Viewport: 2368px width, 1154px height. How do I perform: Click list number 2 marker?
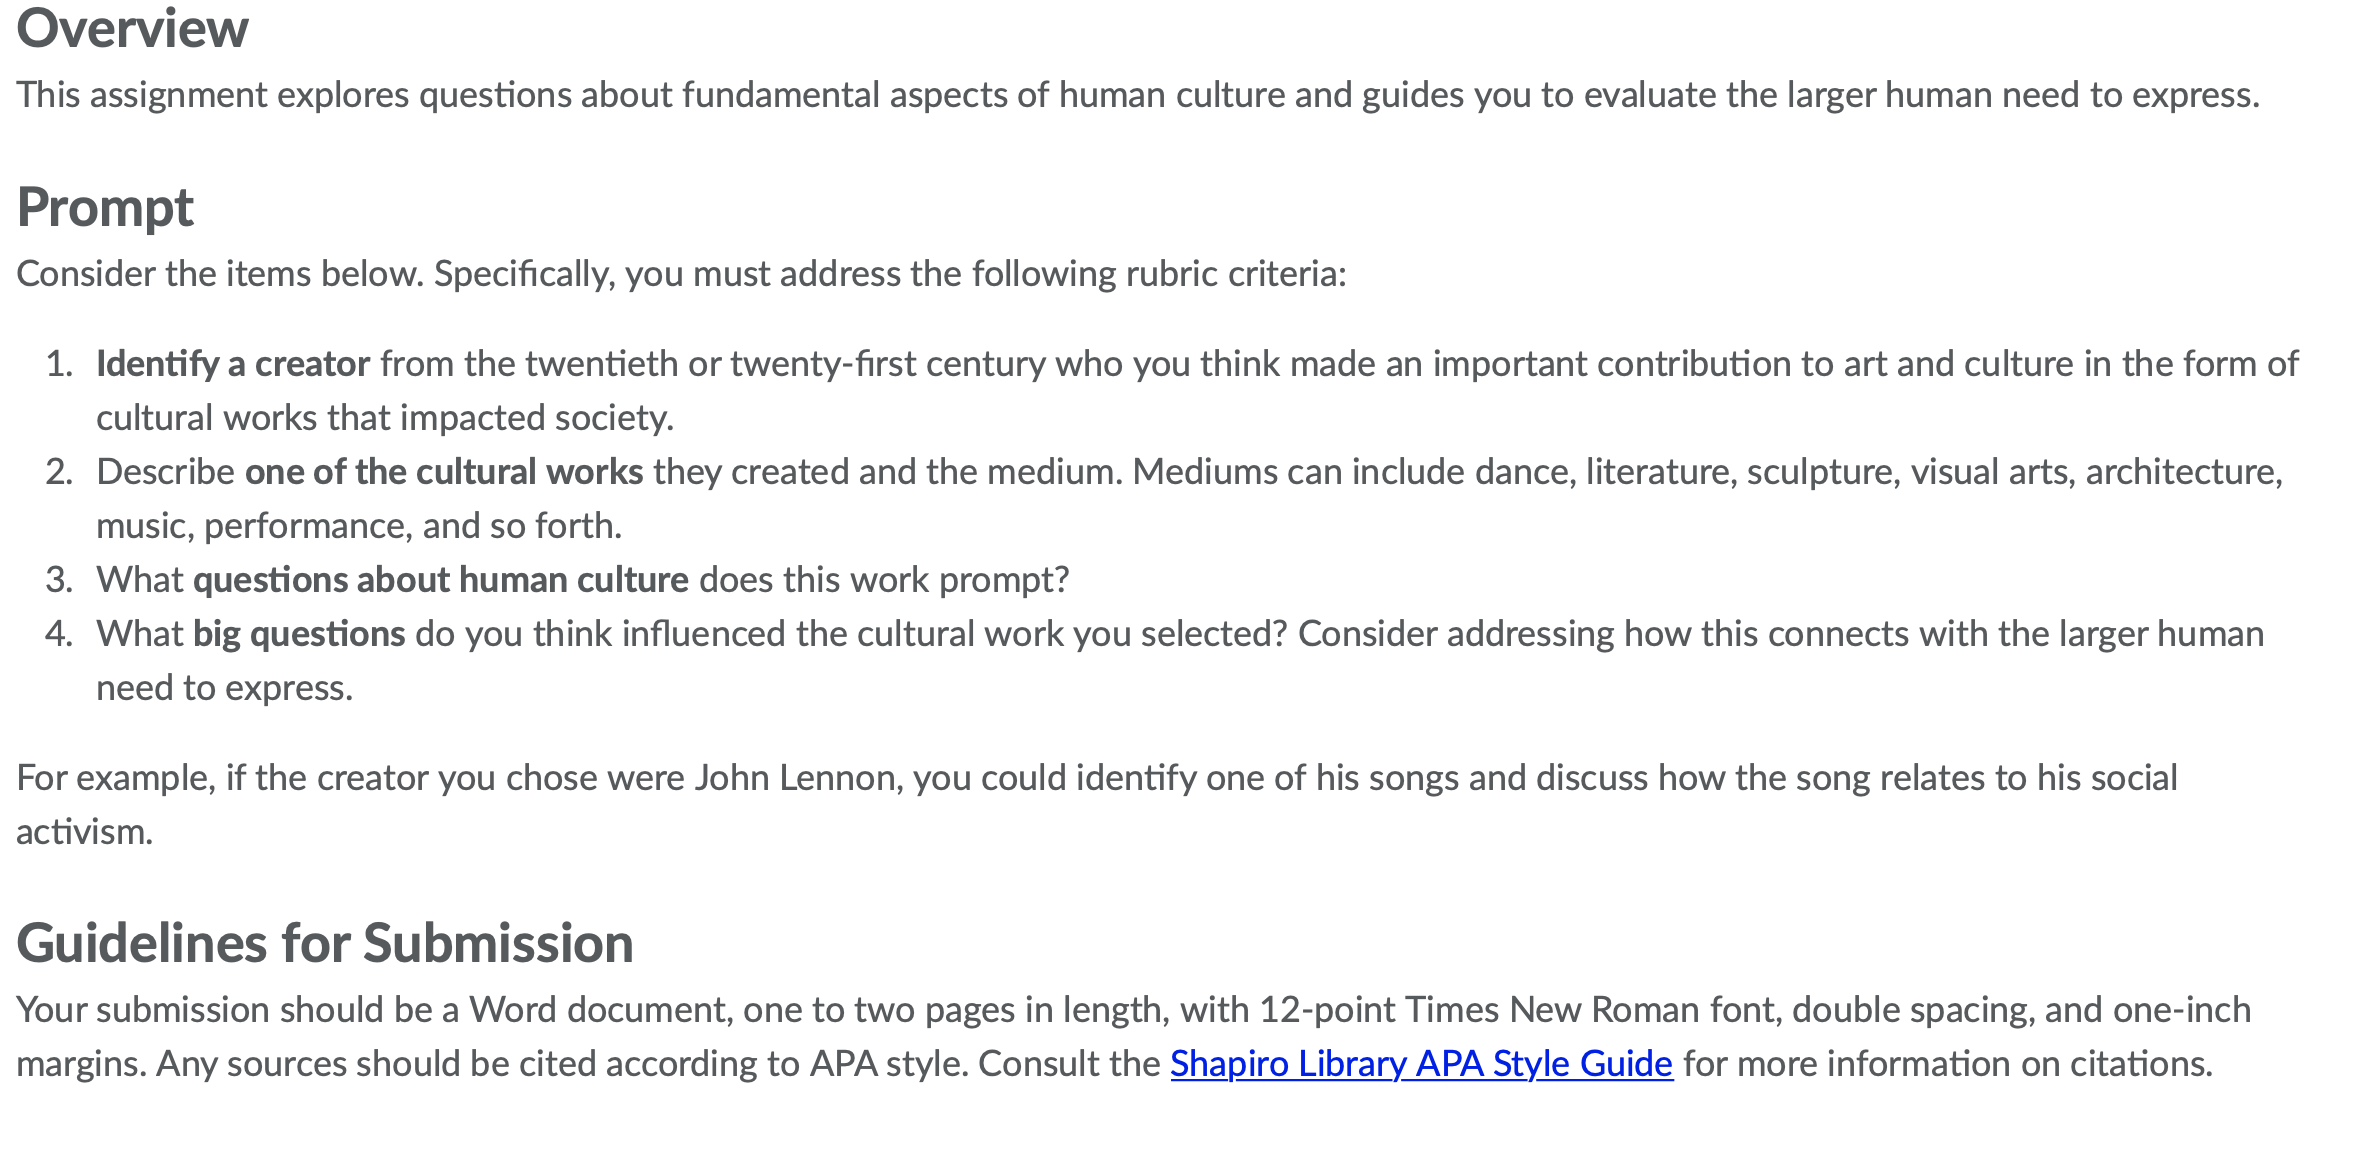(x=59, y=471)
